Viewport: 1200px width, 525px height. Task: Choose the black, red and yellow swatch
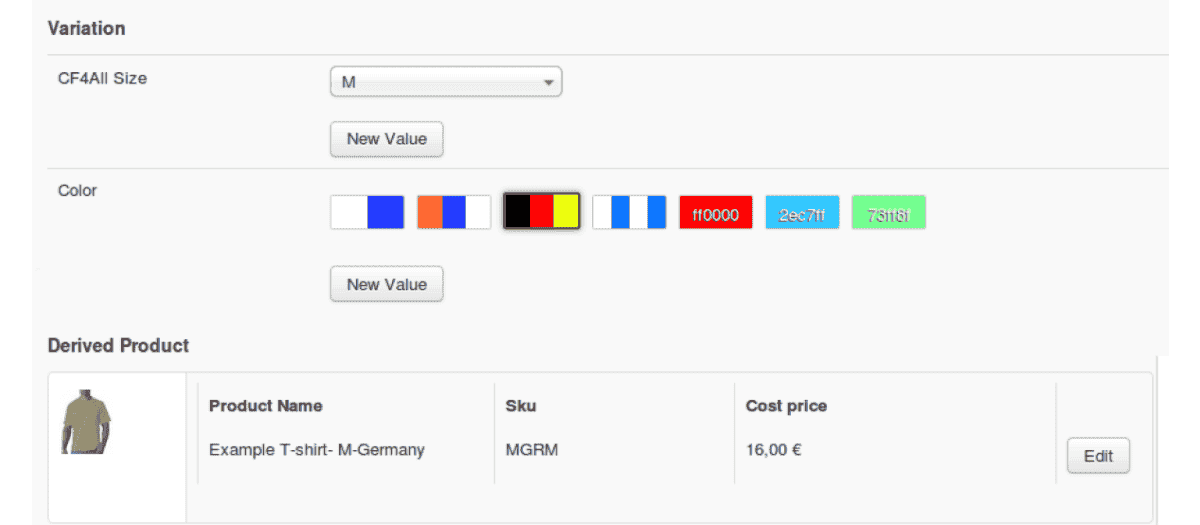click(542, 212)
